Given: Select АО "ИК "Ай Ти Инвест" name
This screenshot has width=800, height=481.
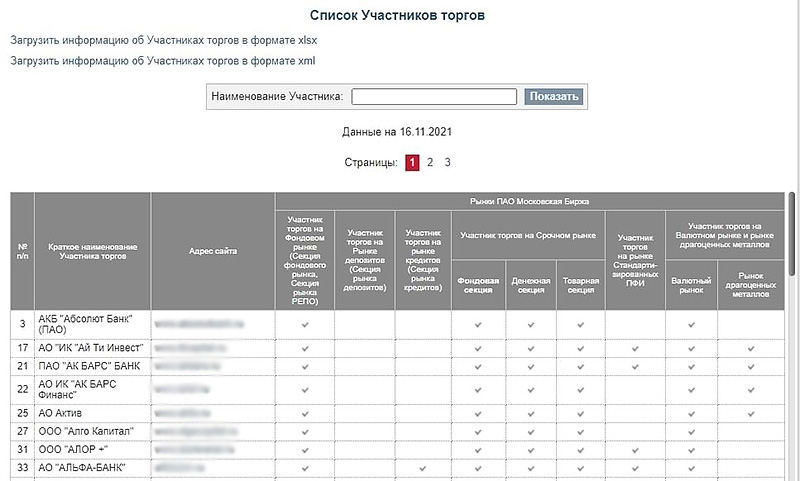Looking at the screenshot, I should click(x=93, y=348).
